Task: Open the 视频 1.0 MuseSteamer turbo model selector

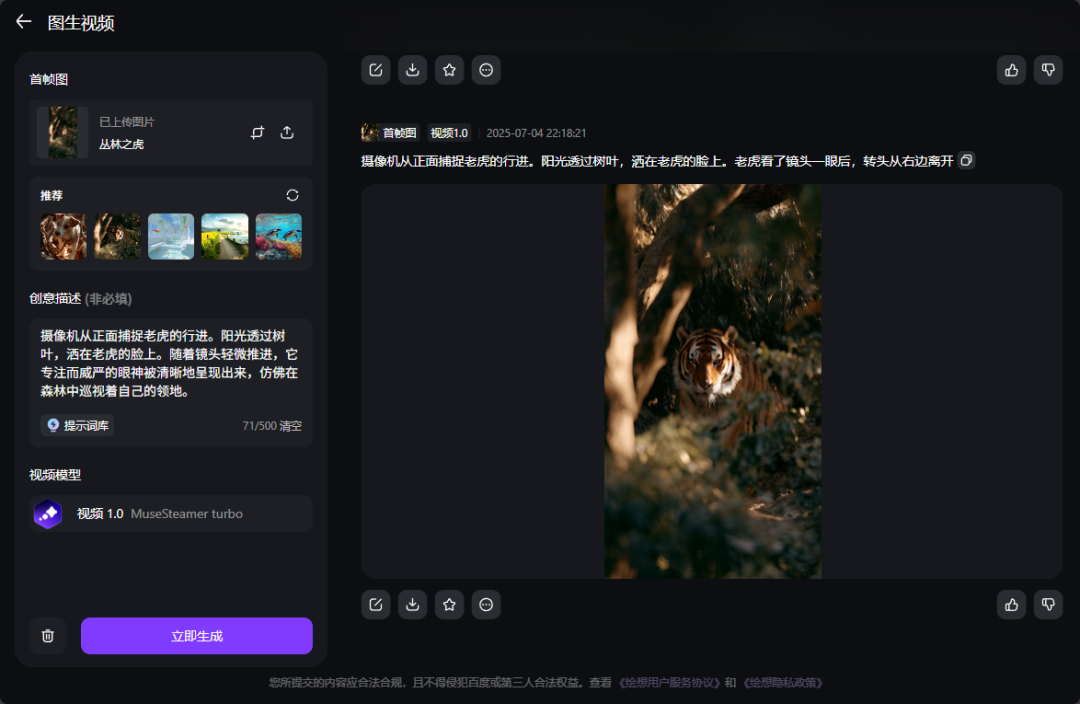Action: tap(170, 513)
